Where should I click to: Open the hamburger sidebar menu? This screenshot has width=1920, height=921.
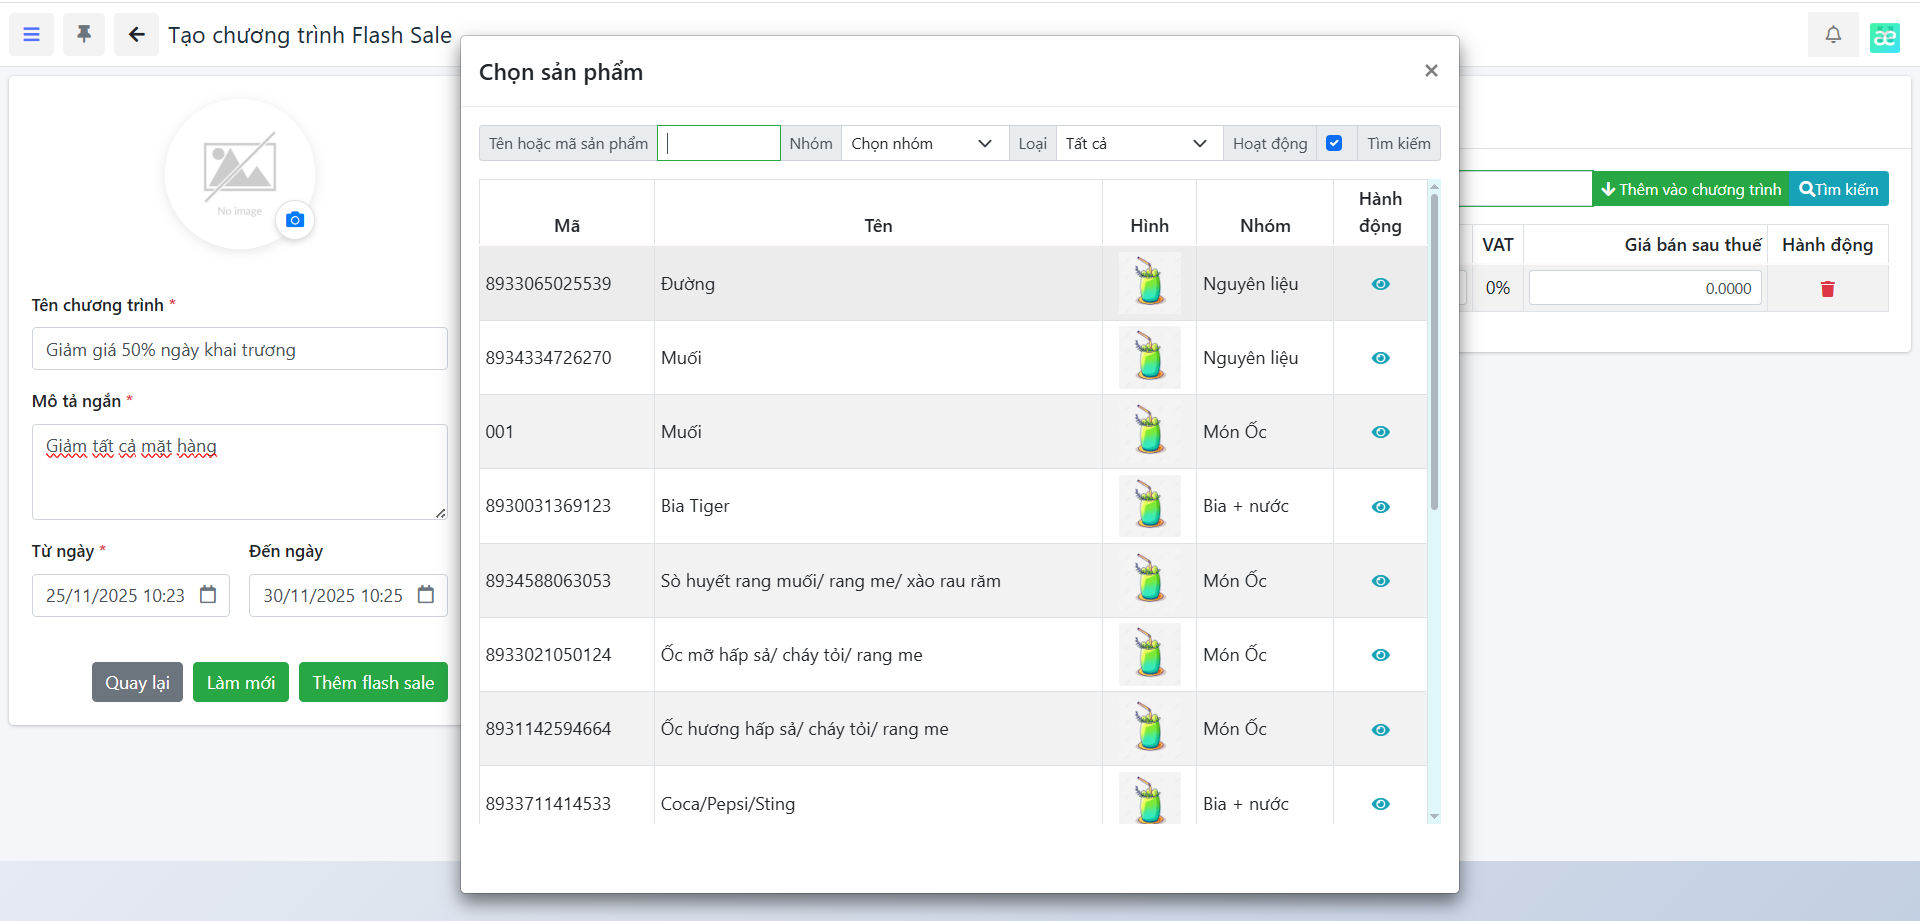pos(32,35)
